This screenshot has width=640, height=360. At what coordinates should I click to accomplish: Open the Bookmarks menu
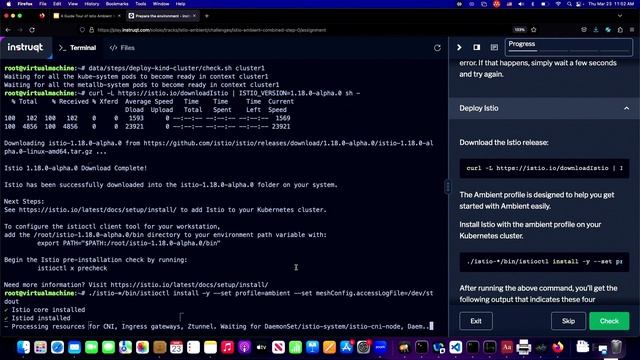(x=117, y=4)
